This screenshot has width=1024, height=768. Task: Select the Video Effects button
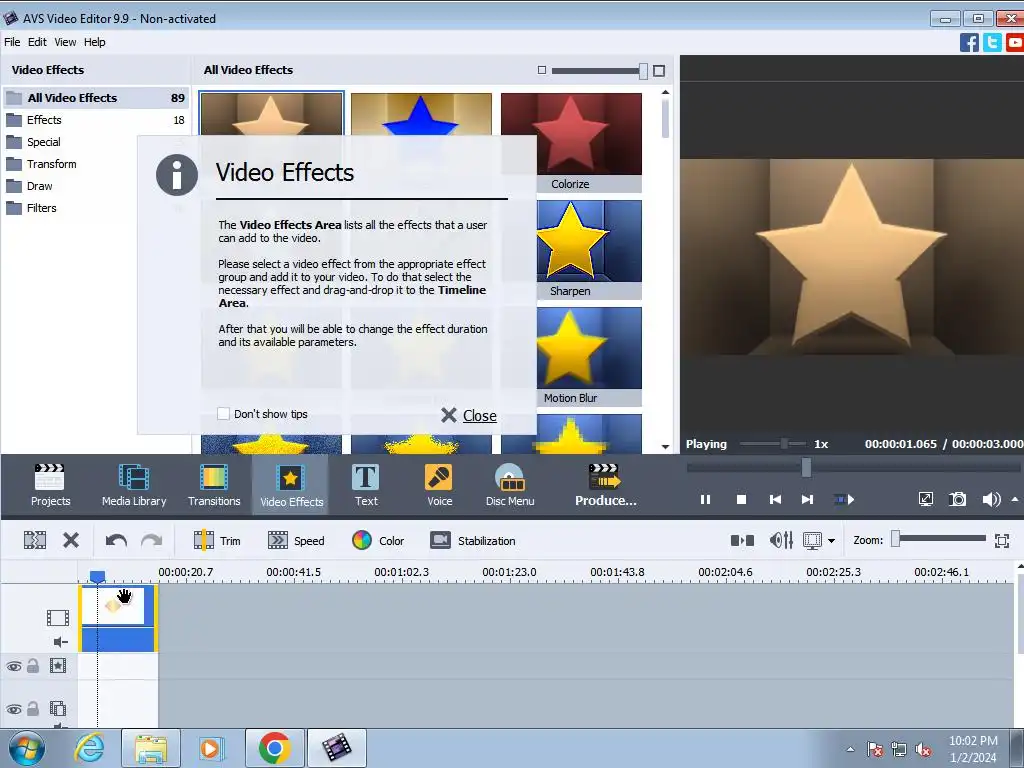click(x=291, y=485)
